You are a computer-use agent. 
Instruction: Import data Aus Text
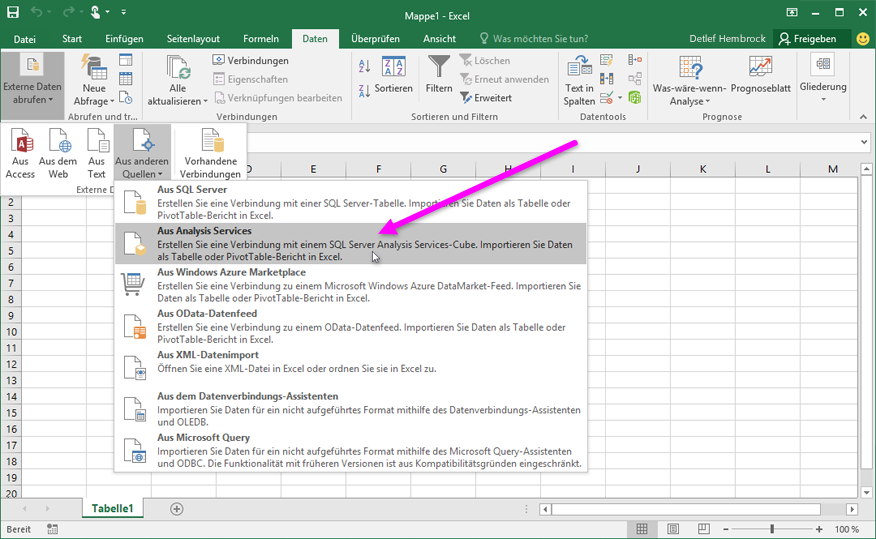click(x=97, y=153)
